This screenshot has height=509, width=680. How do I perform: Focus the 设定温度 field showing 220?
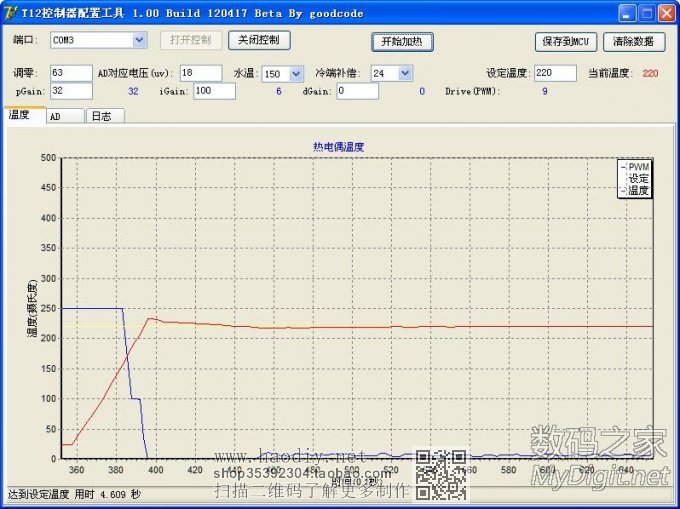(x=554, y=73)
